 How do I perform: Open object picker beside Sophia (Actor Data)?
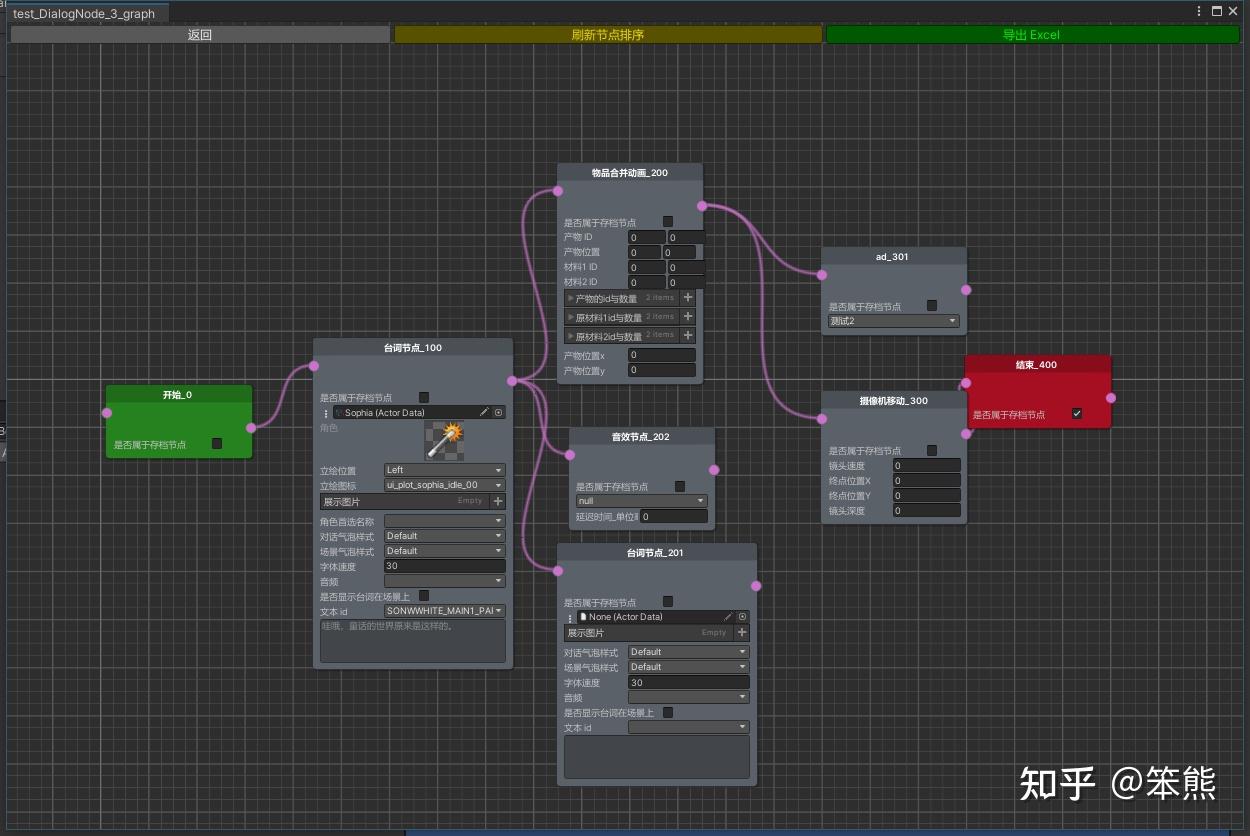pyautogui.click(x=499, y=412)
